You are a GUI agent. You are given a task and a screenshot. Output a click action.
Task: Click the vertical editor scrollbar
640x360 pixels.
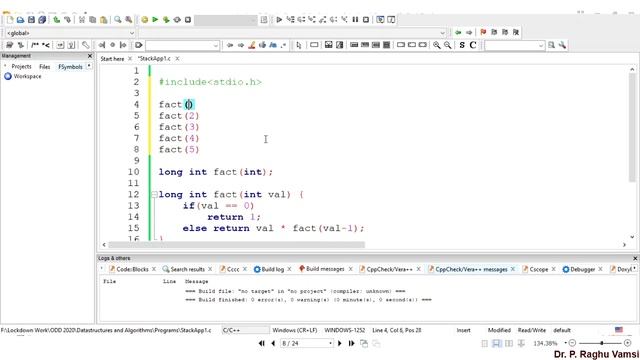point(632,127)
